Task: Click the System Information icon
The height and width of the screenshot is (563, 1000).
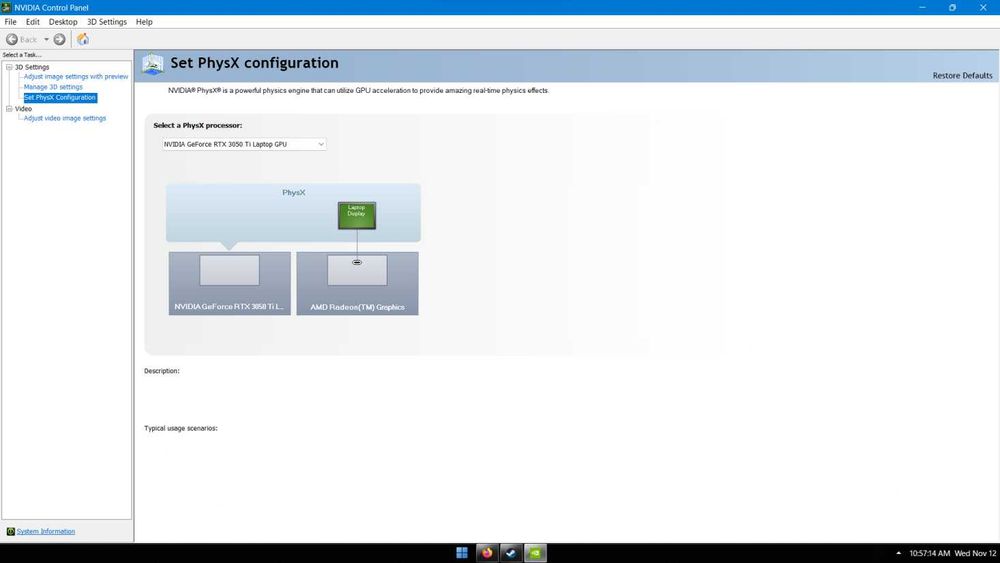Action: [10, 531]
